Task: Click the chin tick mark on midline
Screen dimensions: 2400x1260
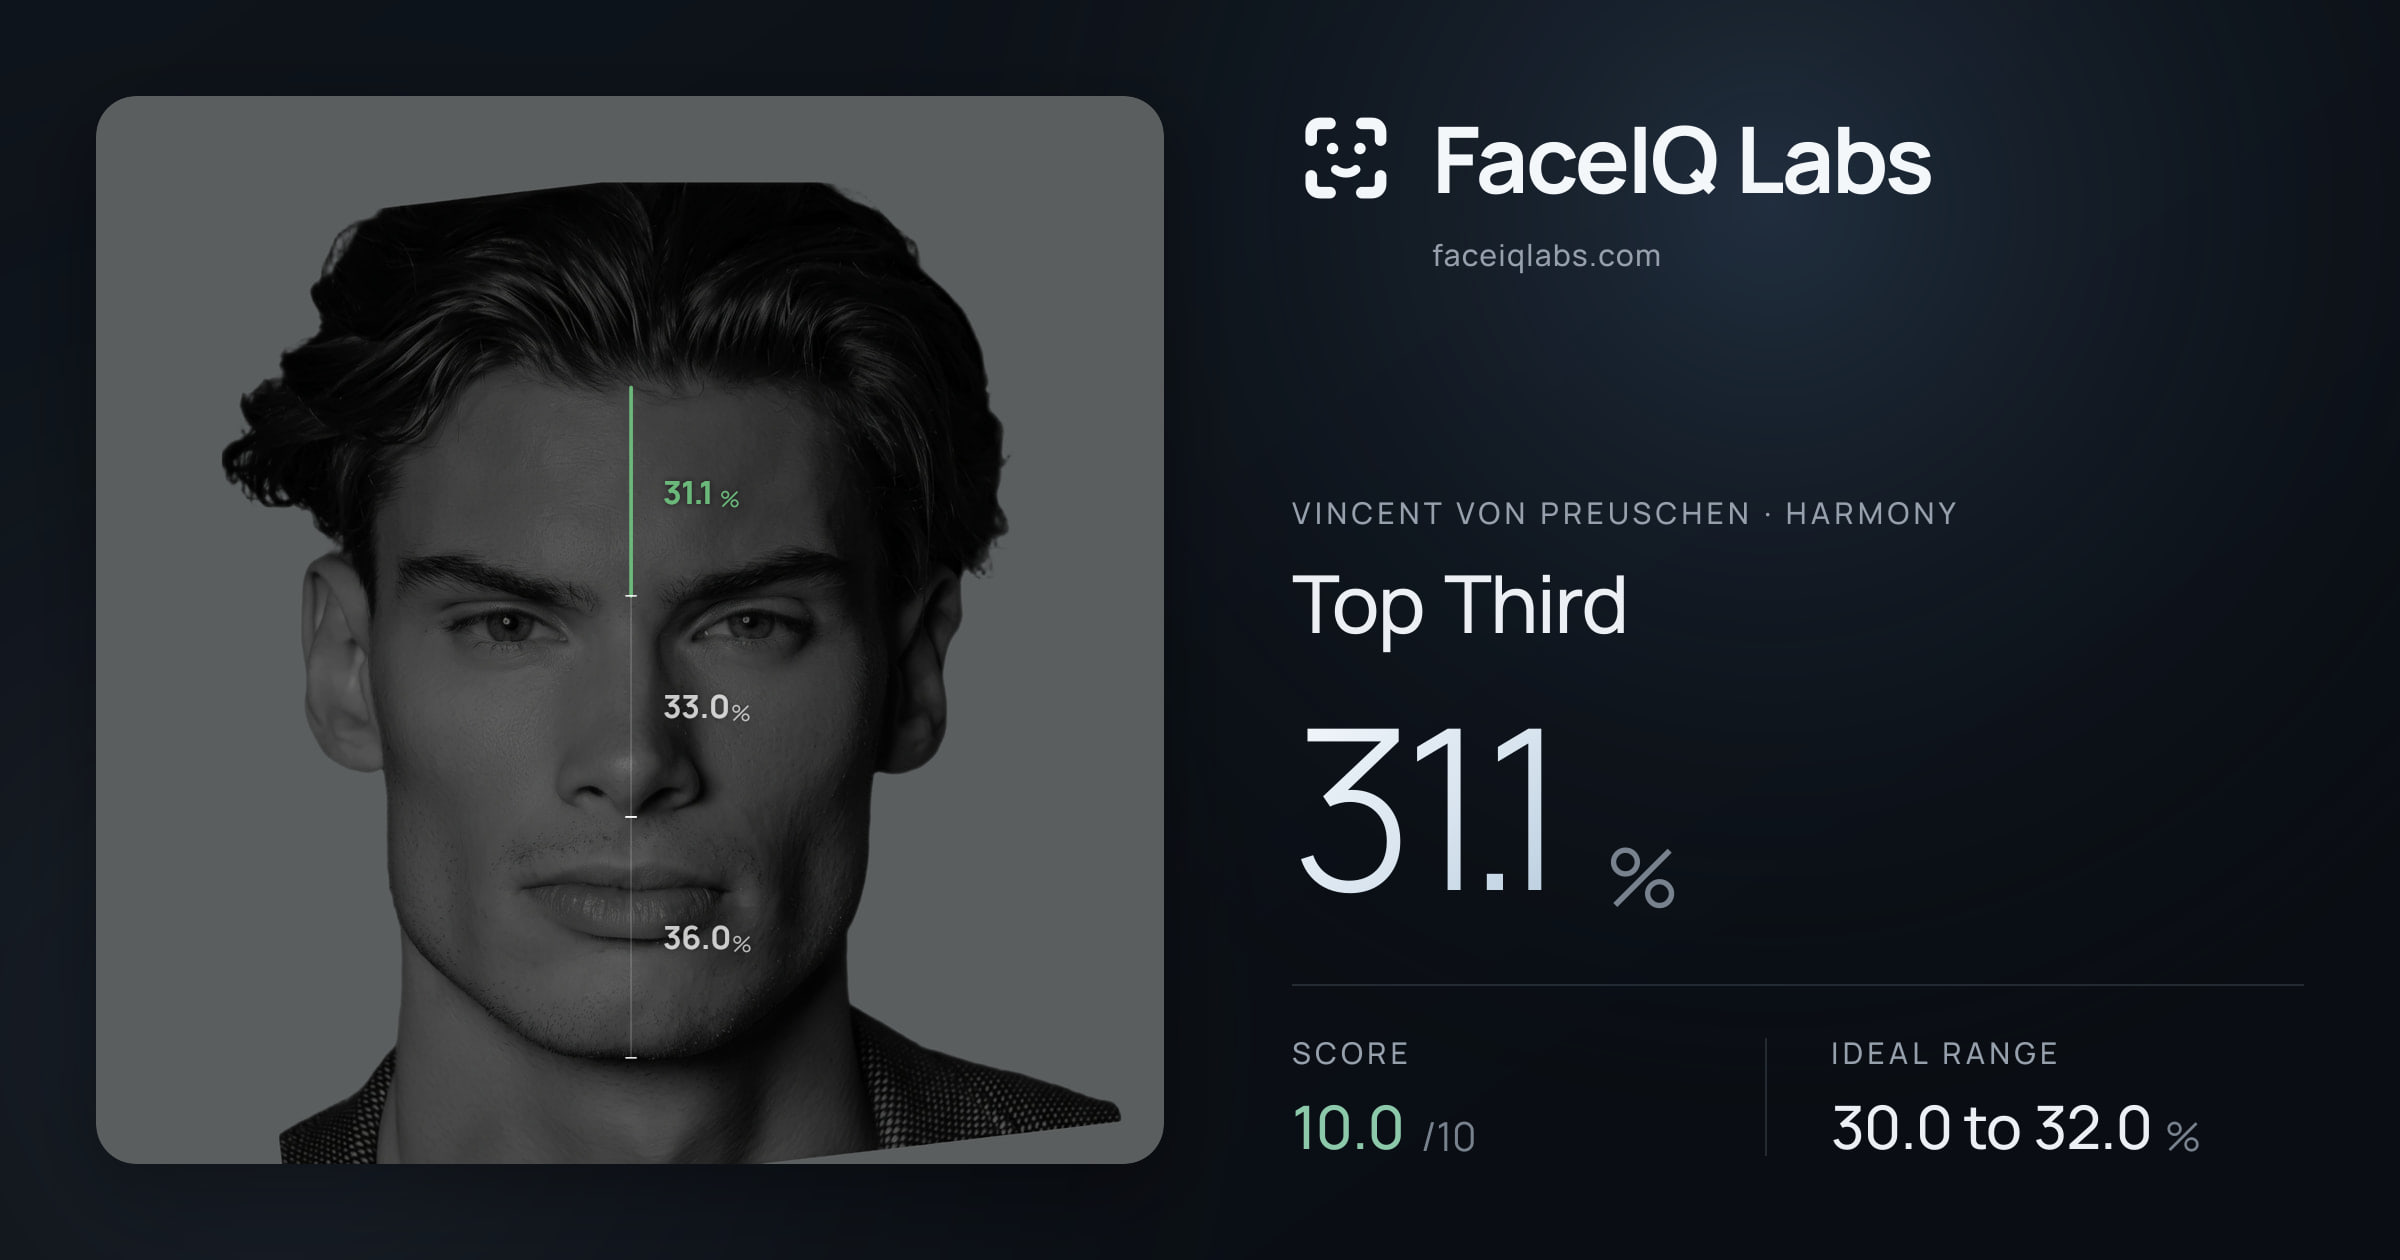Action: click(631, 1057)
